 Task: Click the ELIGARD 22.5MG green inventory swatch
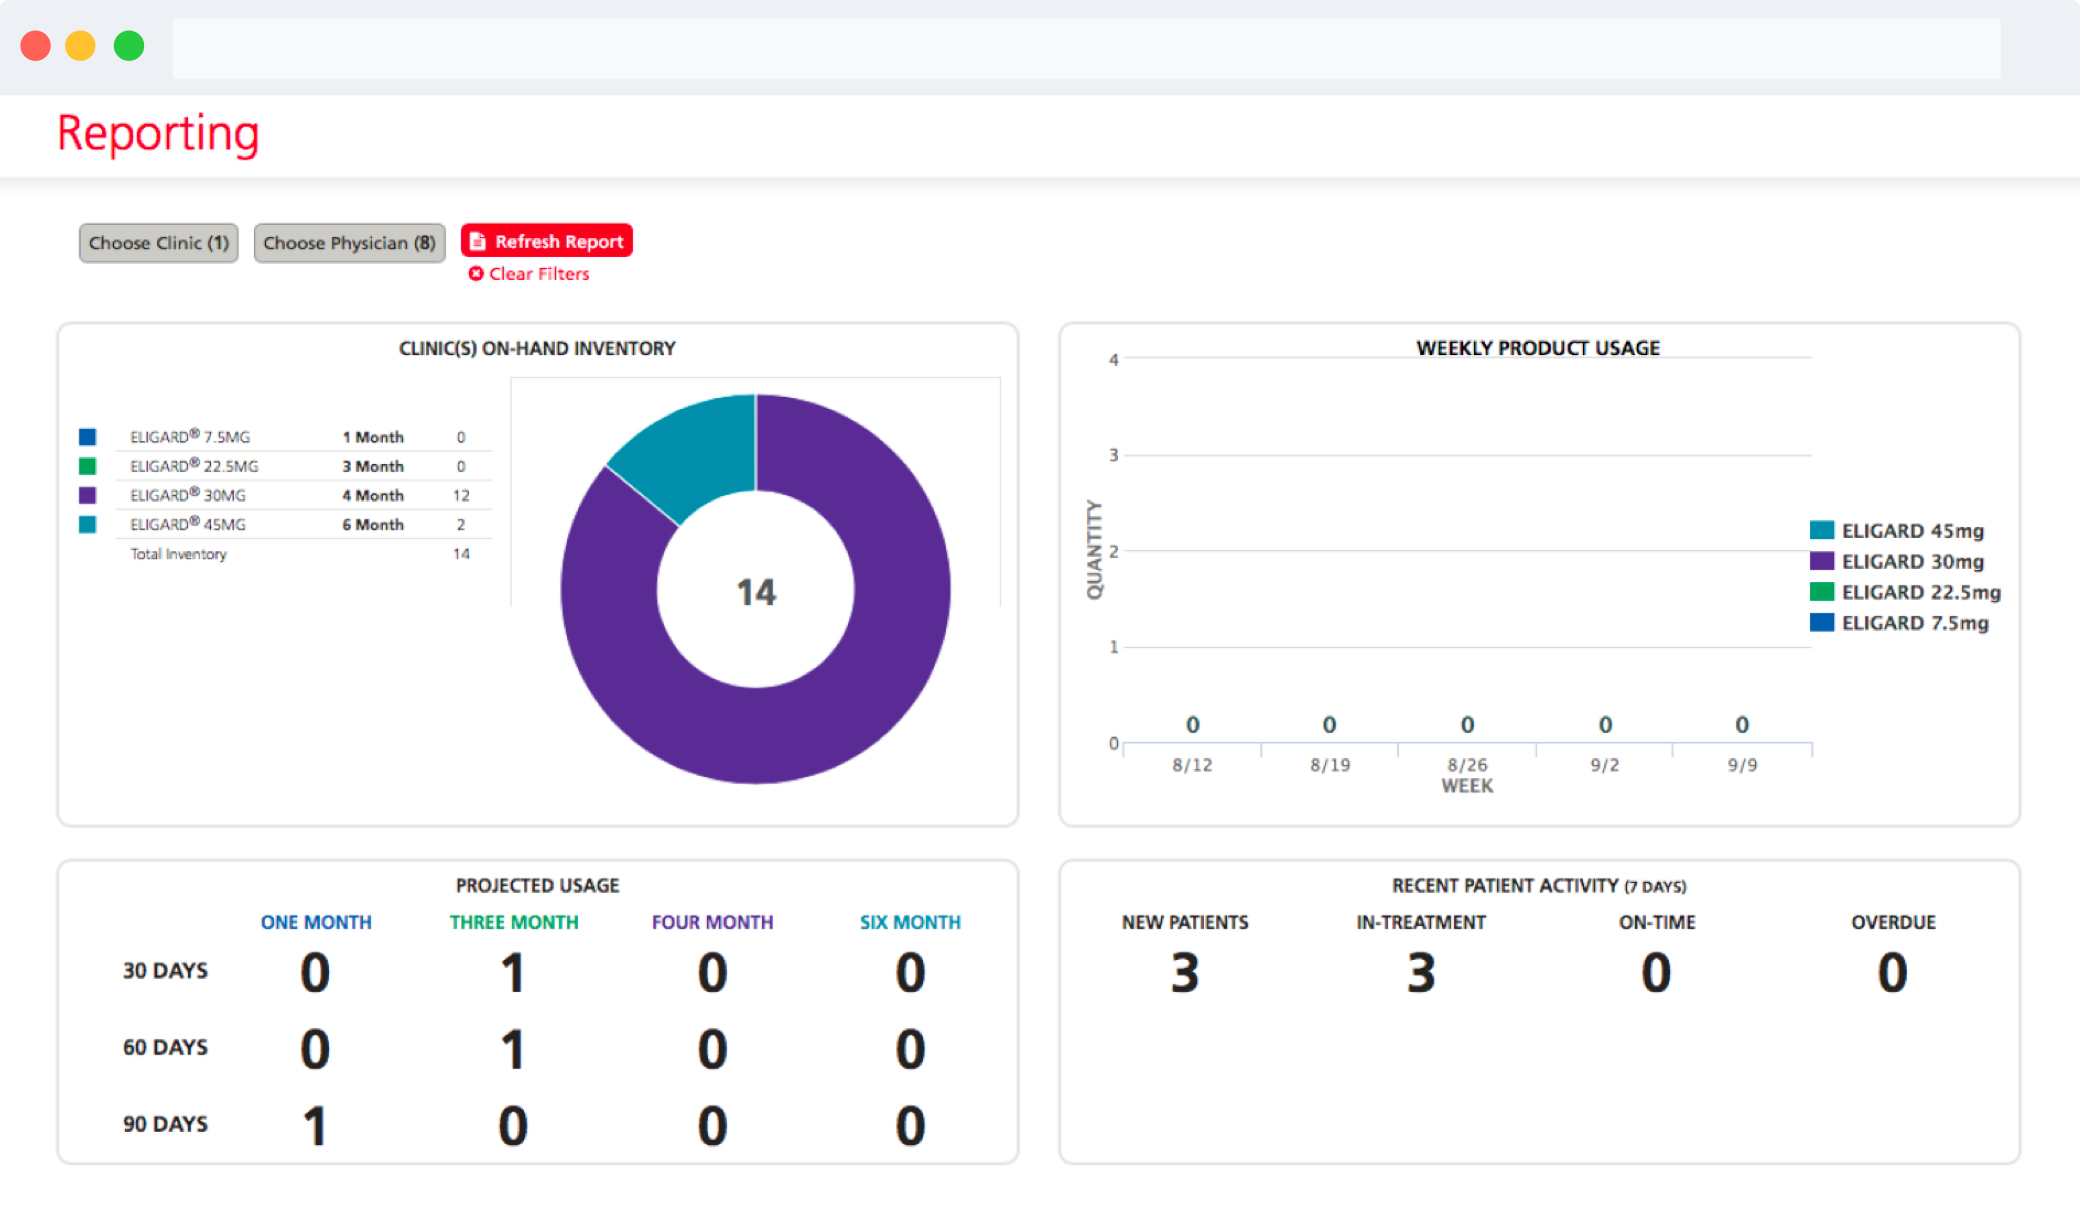pyautogui.click(x=88, y=466)
